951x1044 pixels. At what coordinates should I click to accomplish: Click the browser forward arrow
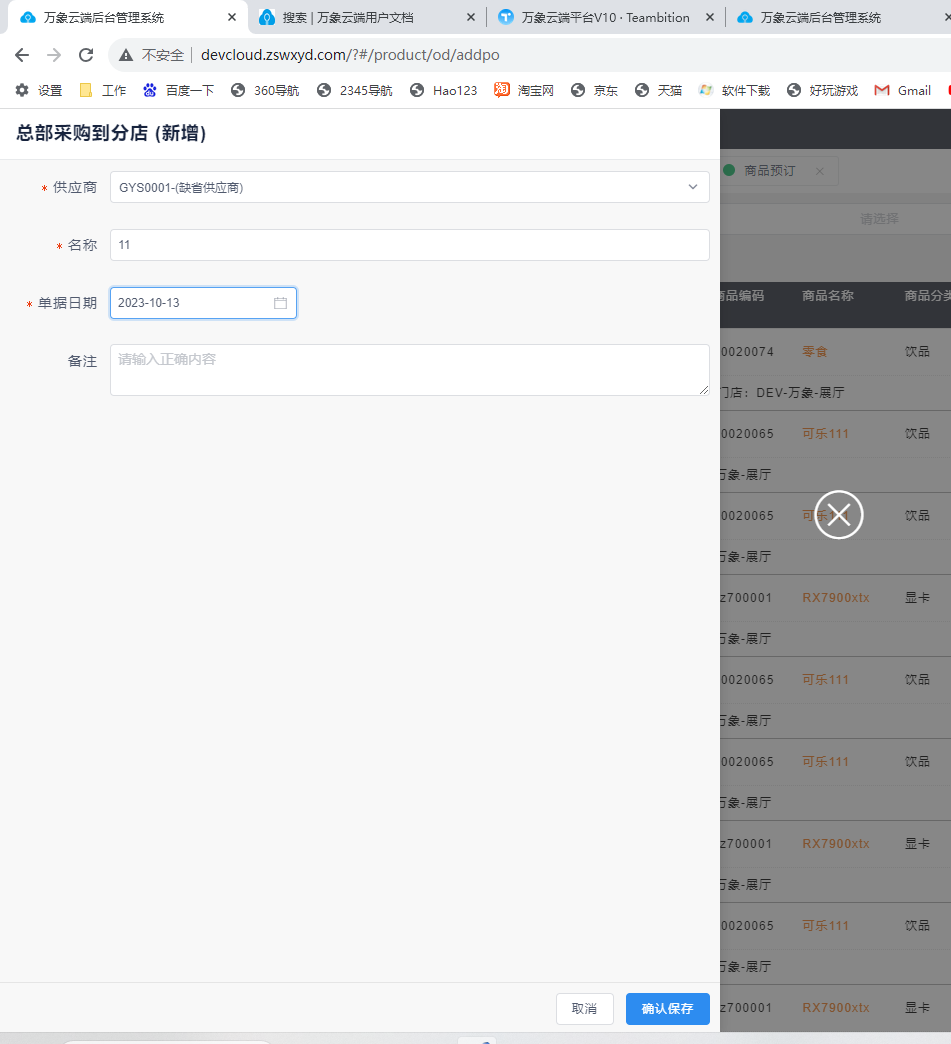[x=54, y=55]
